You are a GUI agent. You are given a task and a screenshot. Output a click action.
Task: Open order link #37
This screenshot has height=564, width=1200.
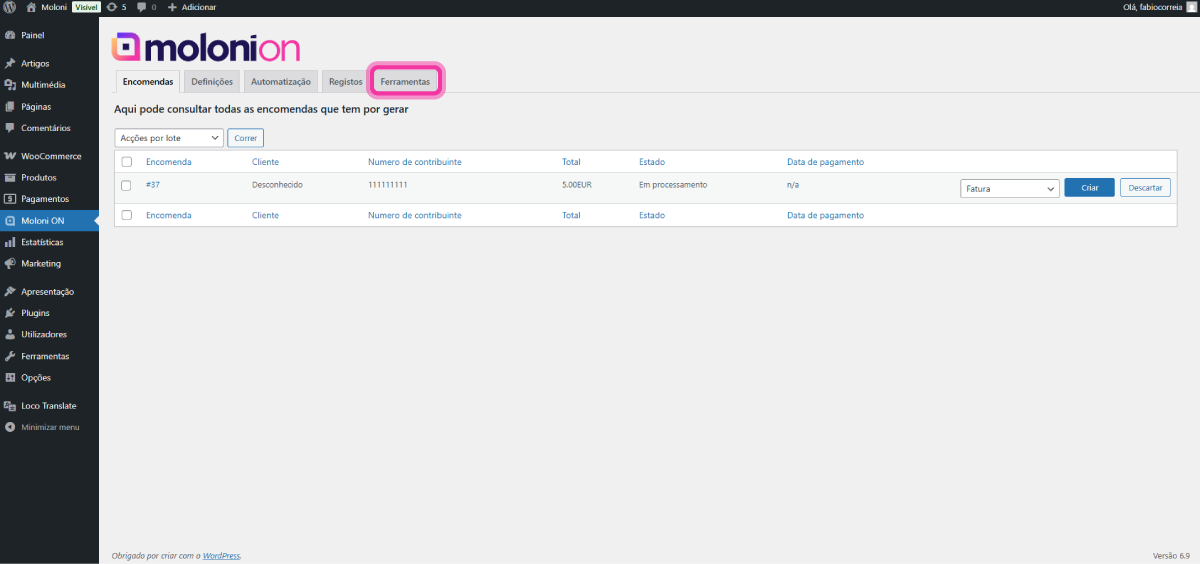click(153, 185)
